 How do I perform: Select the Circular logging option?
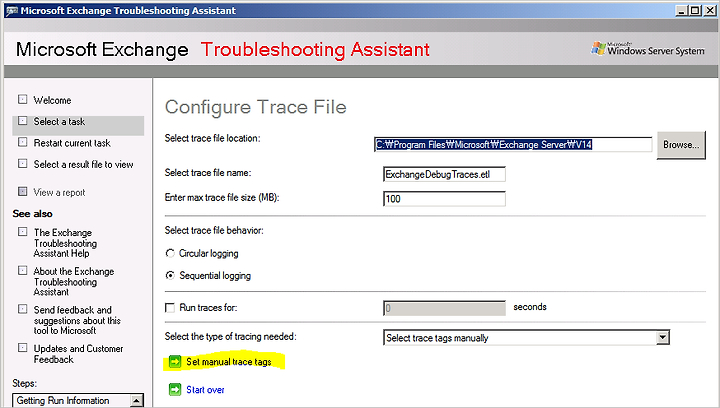[x=170, y=253]
